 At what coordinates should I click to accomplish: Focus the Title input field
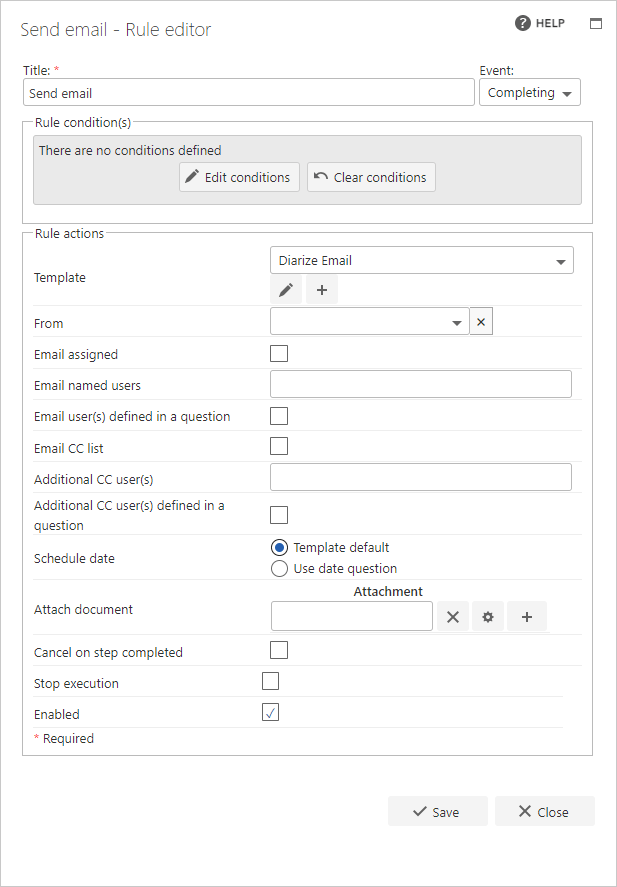(249, 92)
